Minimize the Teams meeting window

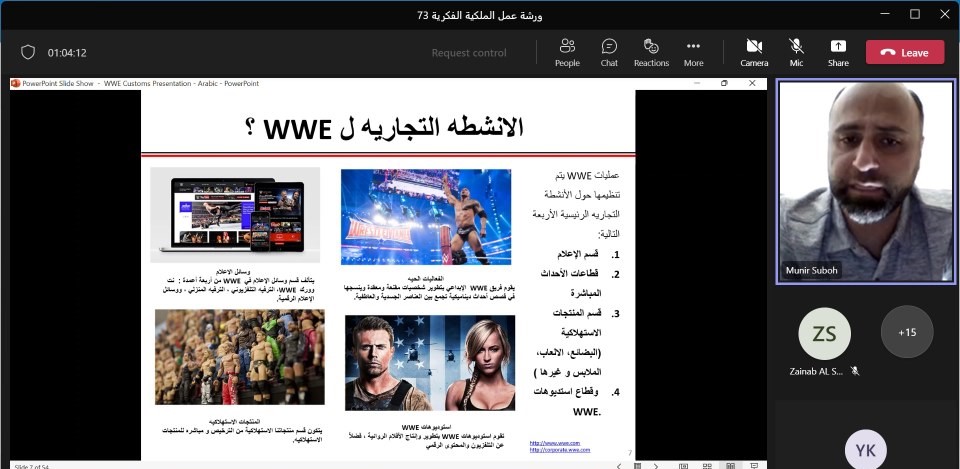pos(885,14)
